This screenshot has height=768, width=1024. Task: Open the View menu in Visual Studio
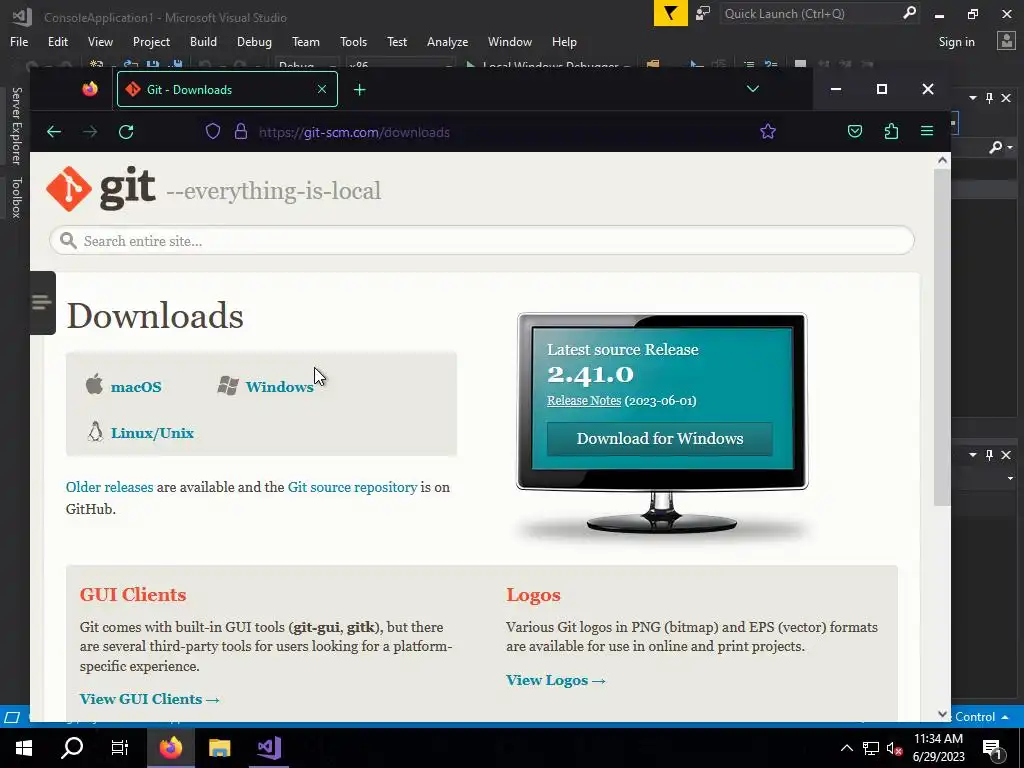click(100, 42)
